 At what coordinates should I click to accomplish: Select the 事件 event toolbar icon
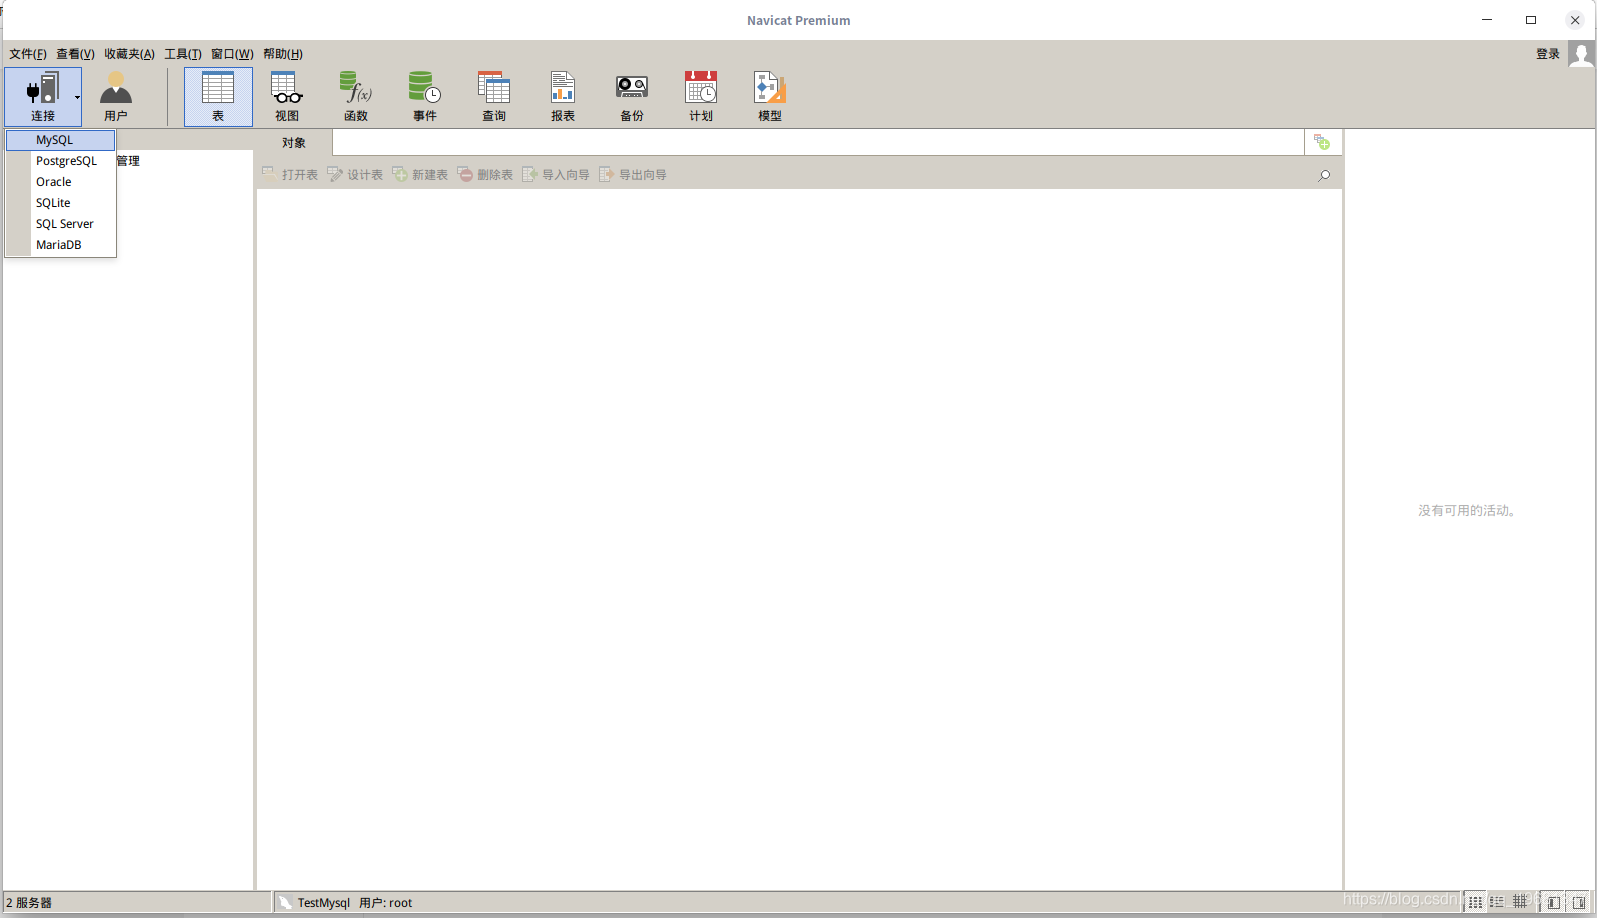point(425,96)
